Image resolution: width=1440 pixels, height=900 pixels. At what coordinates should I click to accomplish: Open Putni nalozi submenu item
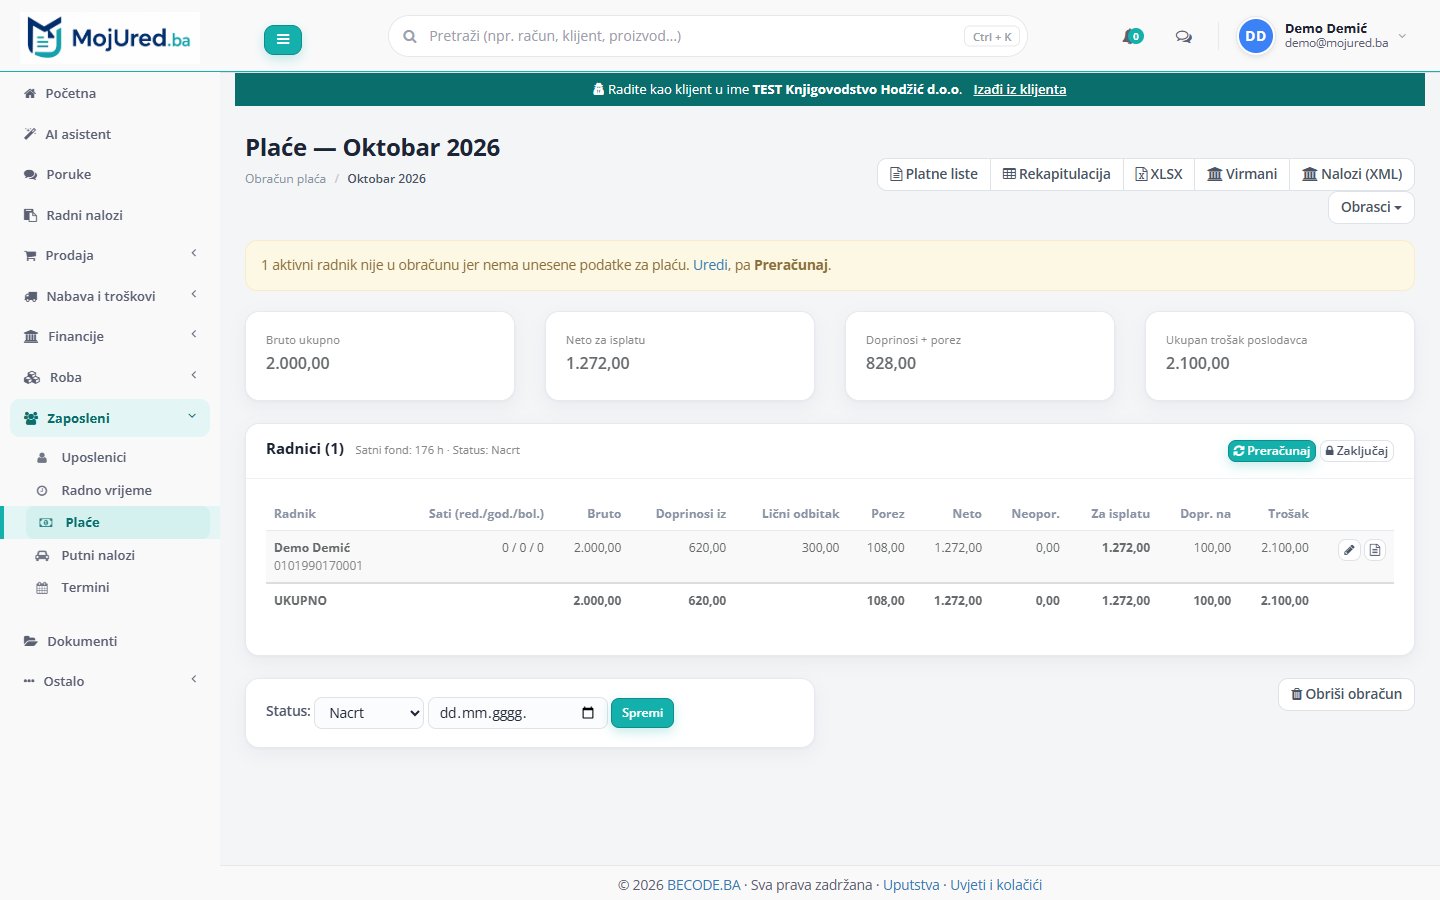click(117, 555)
